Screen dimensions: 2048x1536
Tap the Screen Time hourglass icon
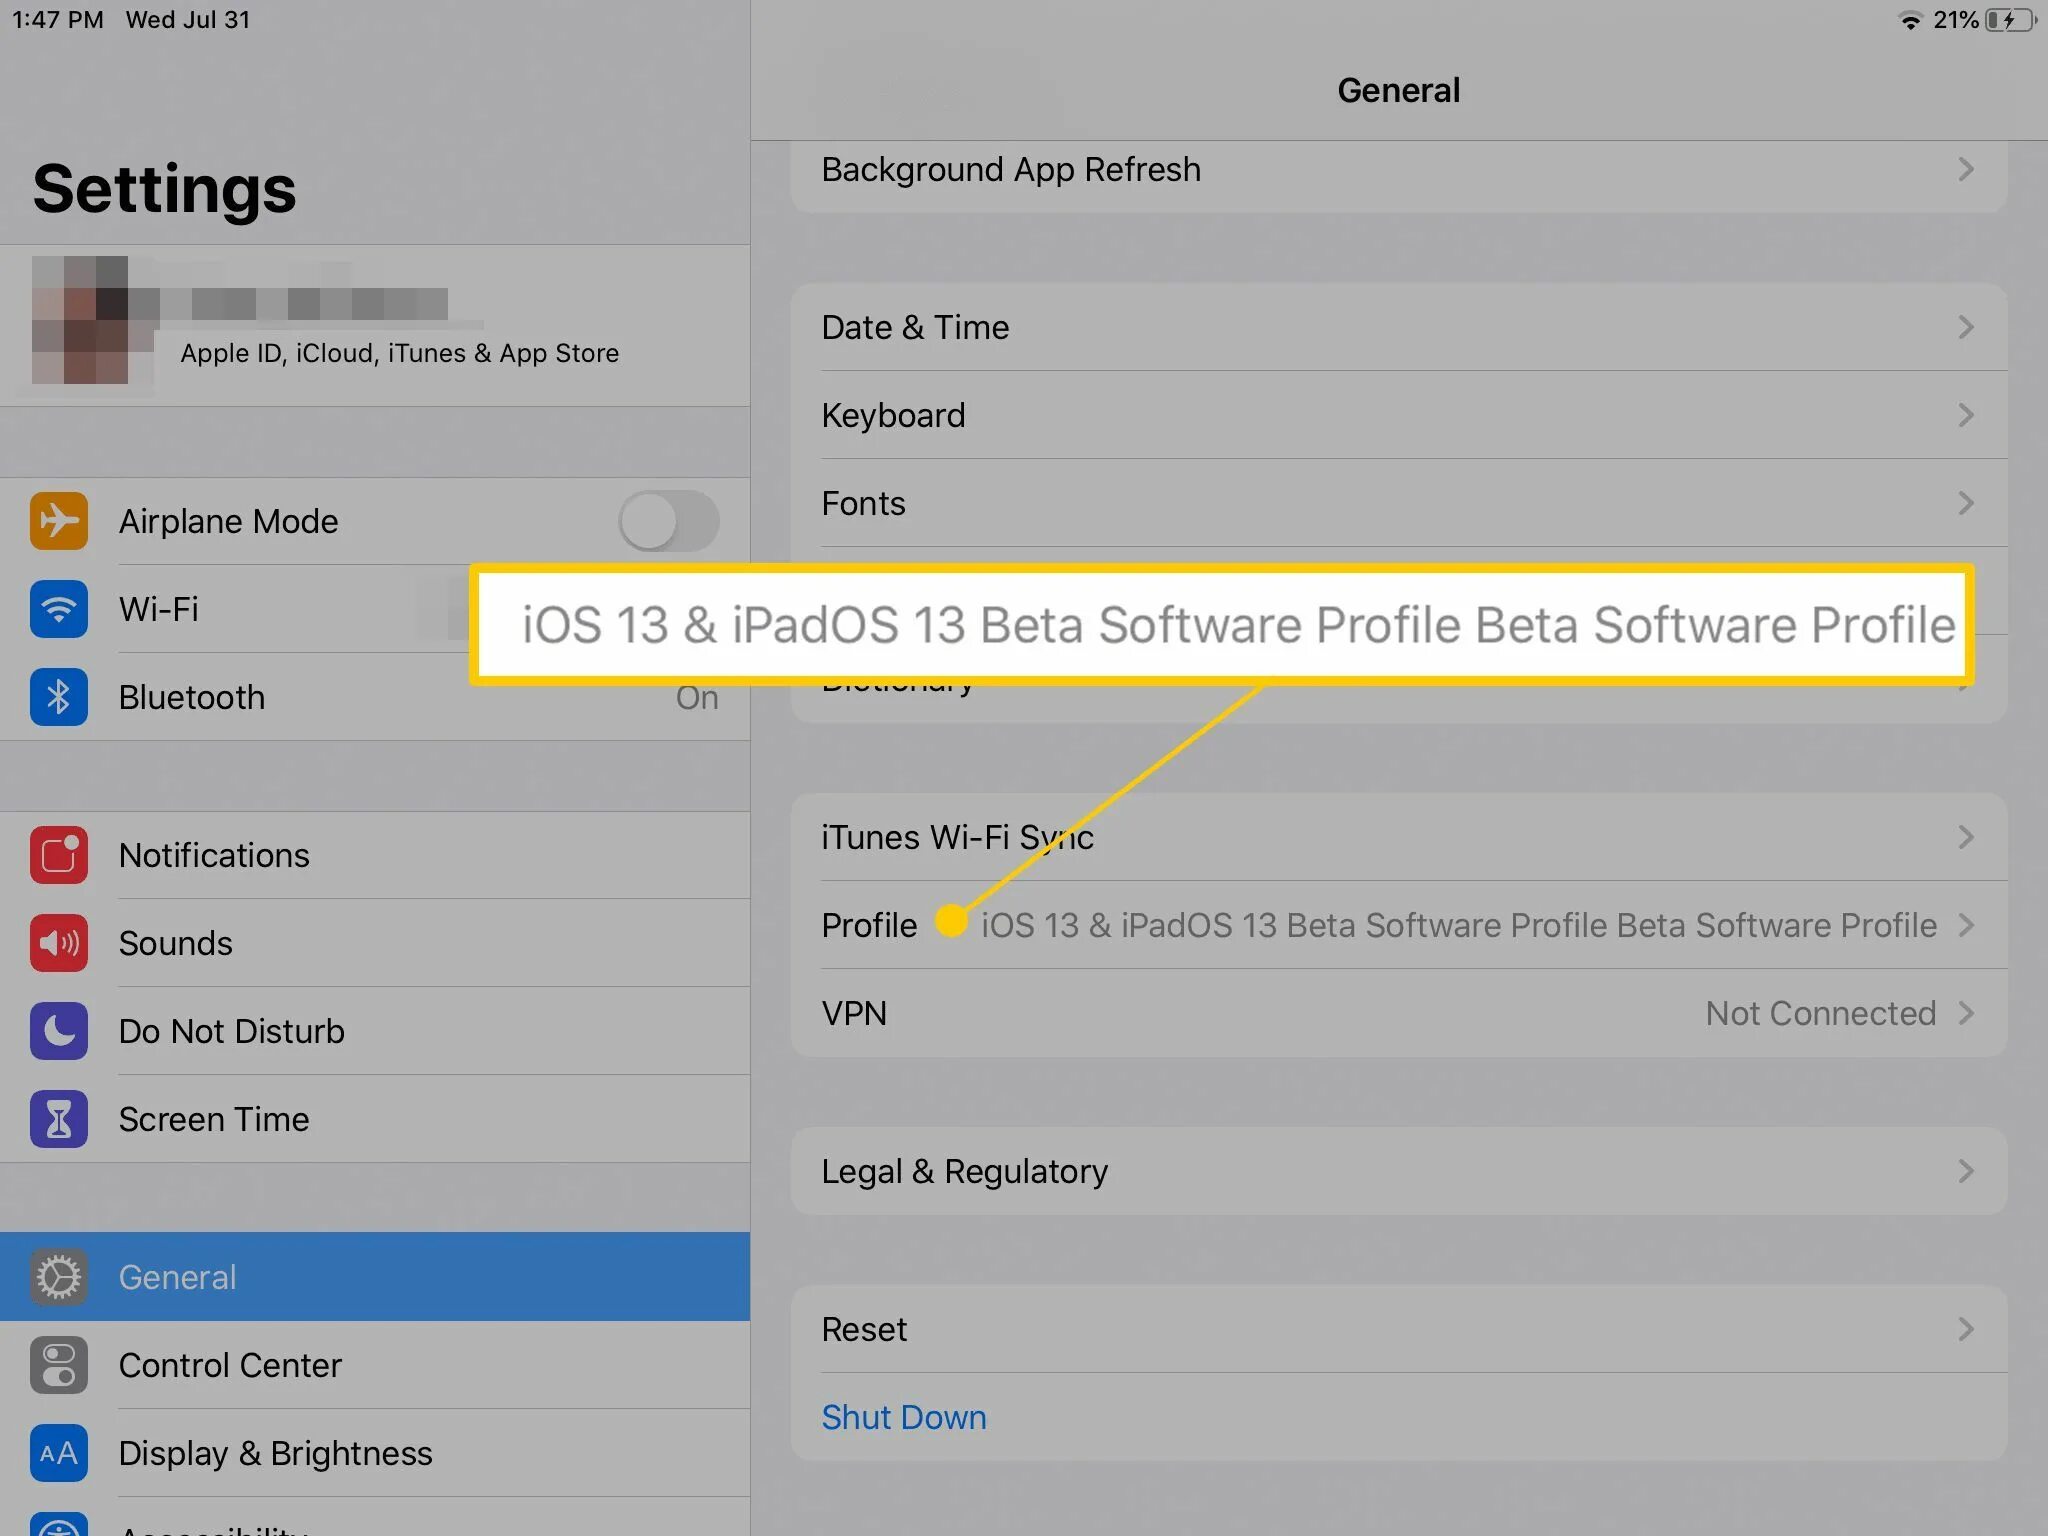click(58, 1119)
